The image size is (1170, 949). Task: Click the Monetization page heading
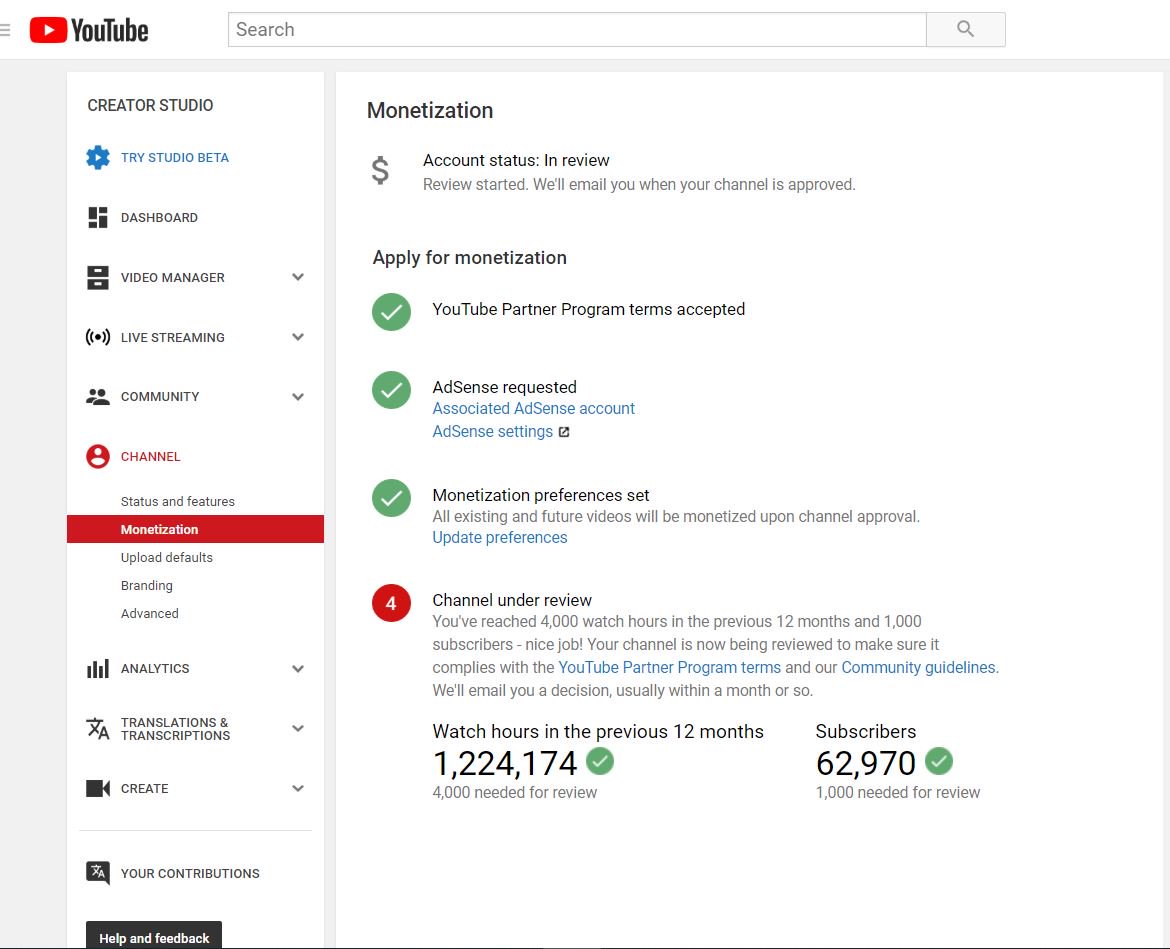click(430, 110)
